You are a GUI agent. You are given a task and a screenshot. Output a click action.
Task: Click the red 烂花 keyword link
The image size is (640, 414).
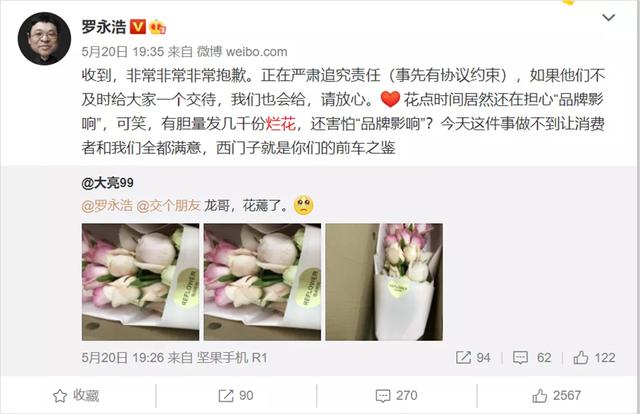tap(281, 124)
